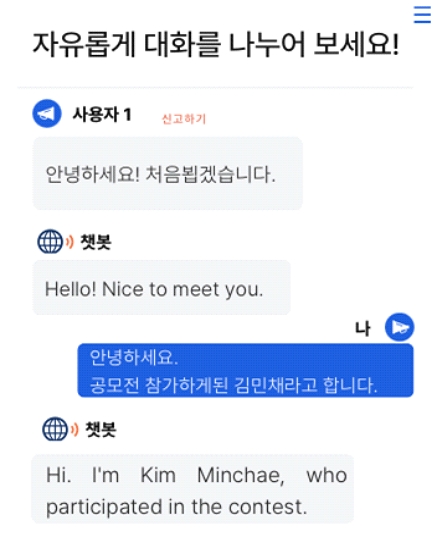437x537 pixels.
Task: Select the blue 김민채 message bubble
Action: pos(245,371)
